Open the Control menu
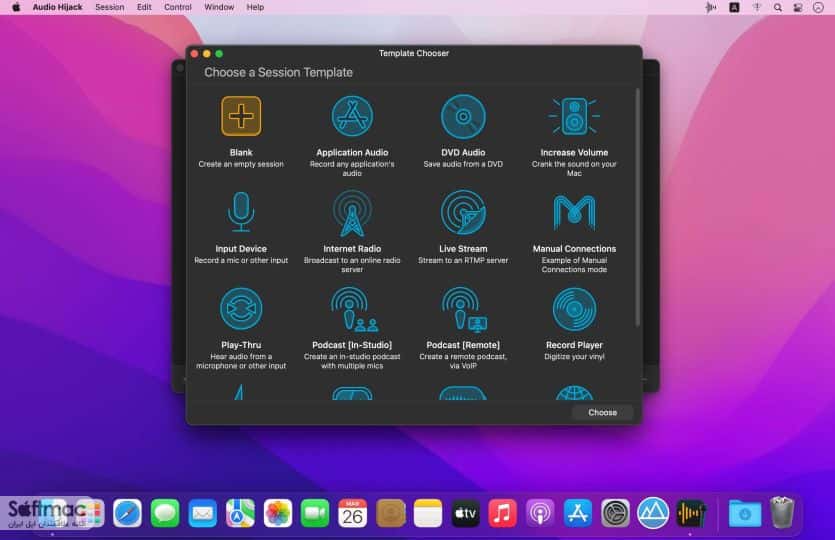This screenshot has height=540, width=835. pos(178,7)
